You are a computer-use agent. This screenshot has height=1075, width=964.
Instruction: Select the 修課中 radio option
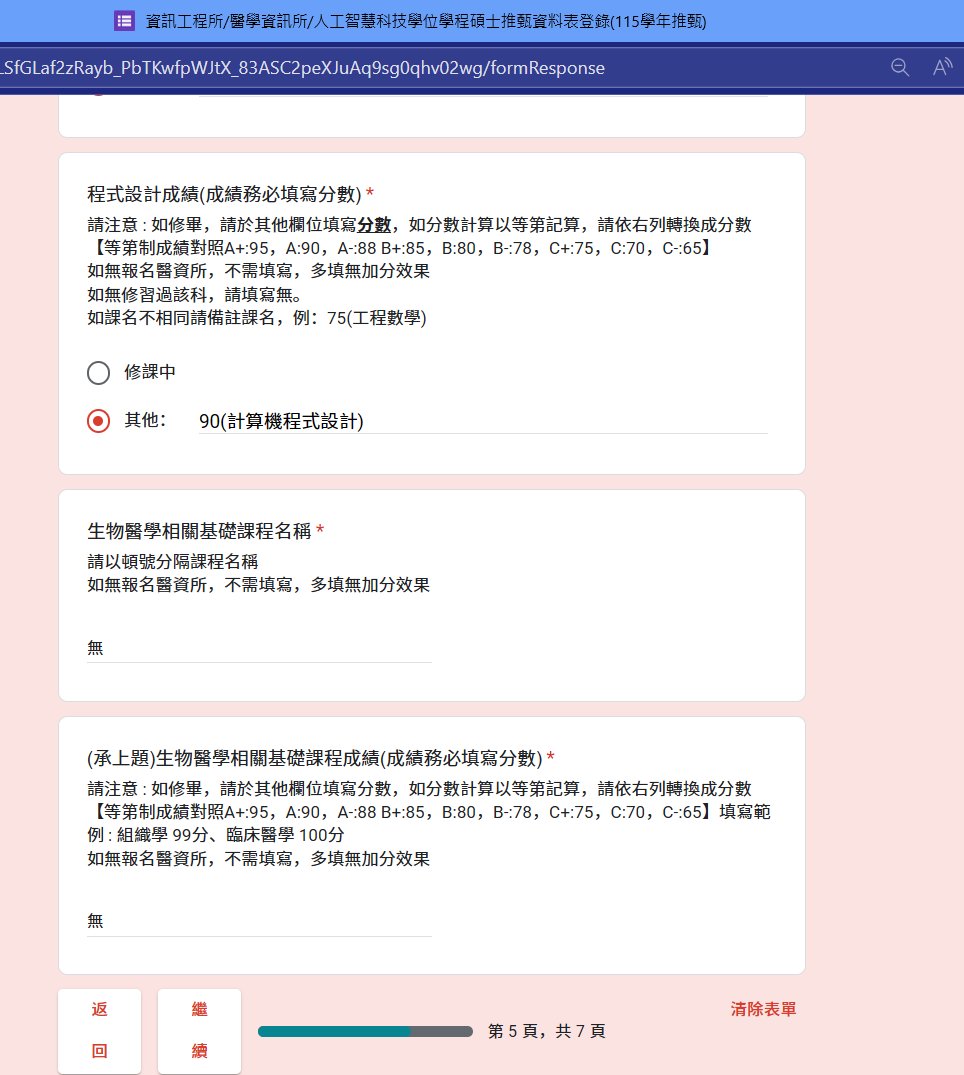tap(98, 373)
